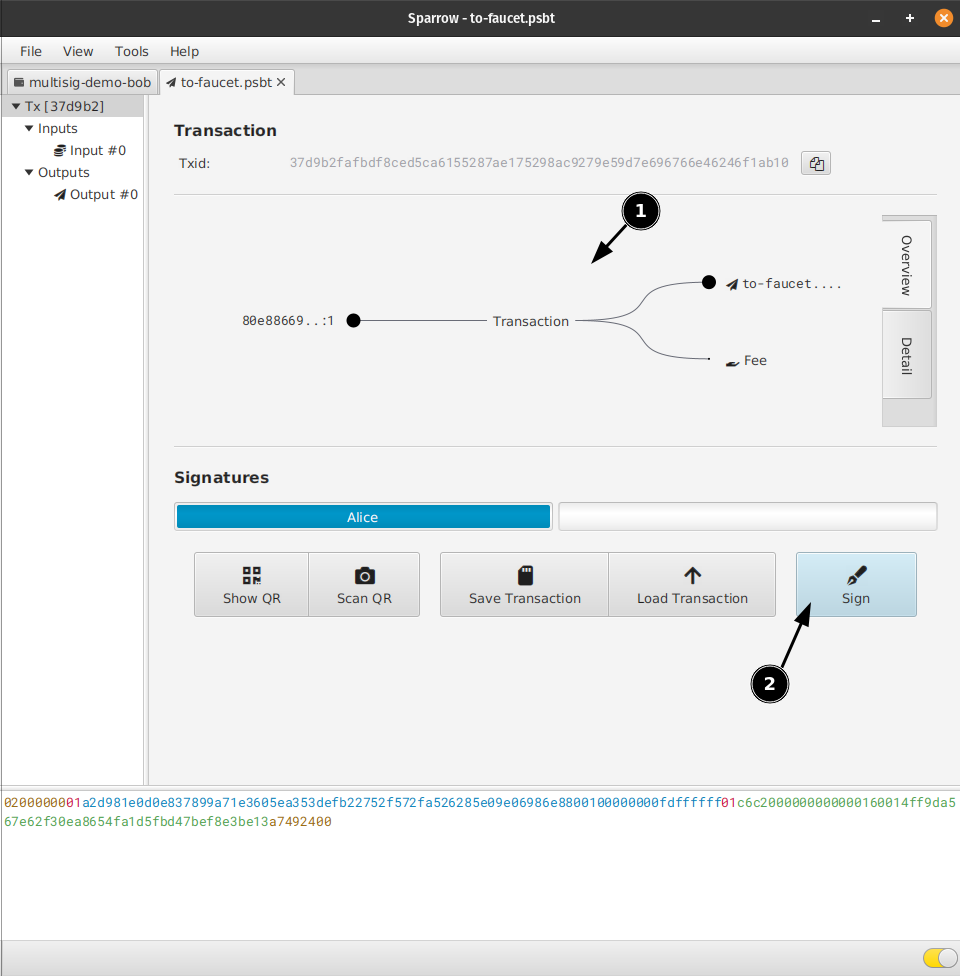The height and width of the screenshot is (976, 960).
Task: Click the Show QR button label
Action: pos(252,598)
